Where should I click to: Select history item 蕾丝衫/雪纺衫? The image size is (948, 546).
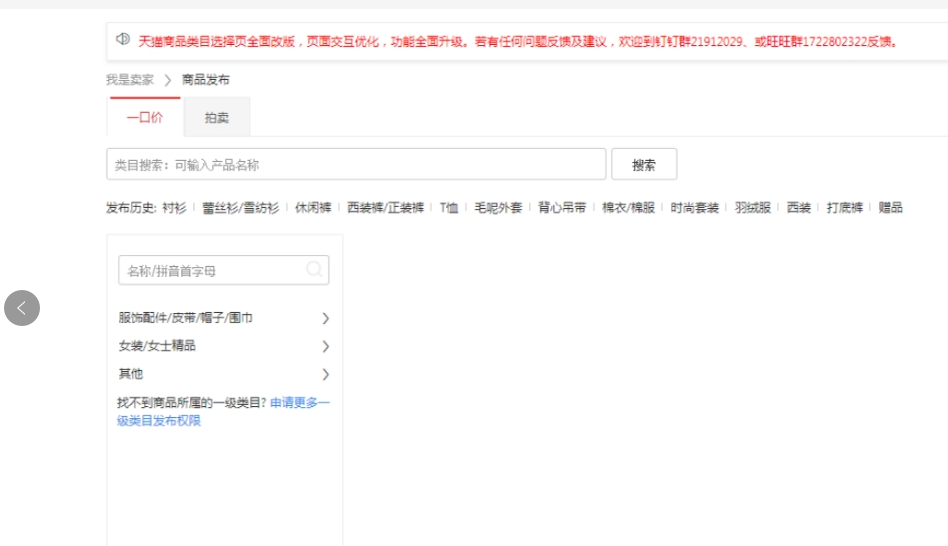241,208
